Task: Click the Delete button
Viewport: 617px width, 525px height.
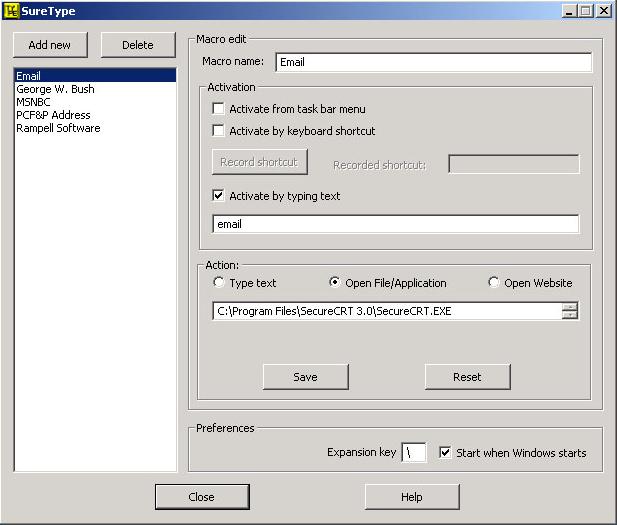Action: [138, 45]
